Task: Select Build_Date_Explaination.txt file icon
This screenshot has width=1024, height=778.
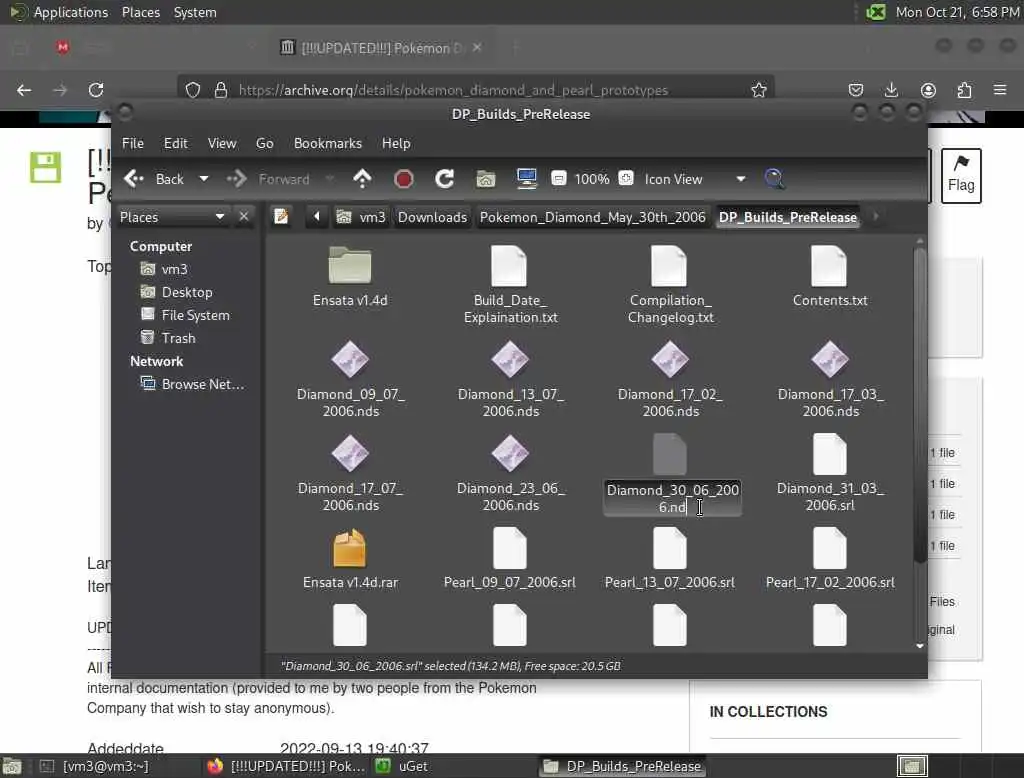Action: click(510, 266)
